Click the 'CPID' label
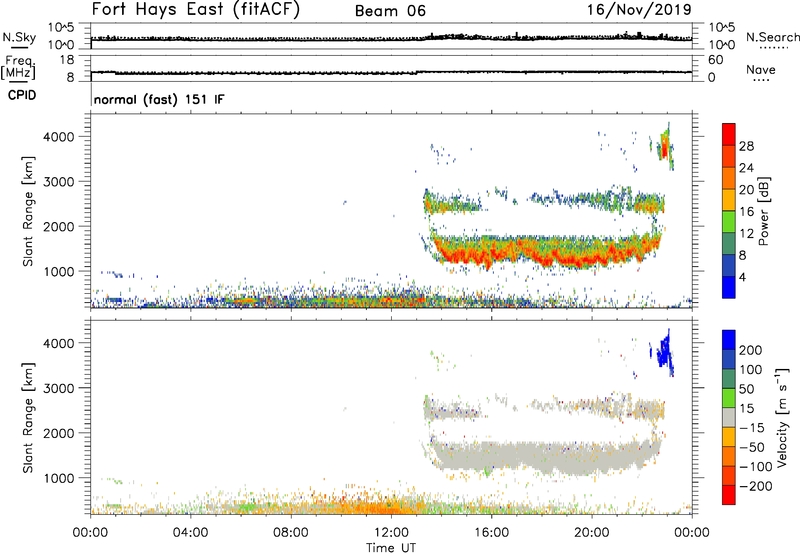Viewport: 800px width, 554px height. [x=22, y=95]
